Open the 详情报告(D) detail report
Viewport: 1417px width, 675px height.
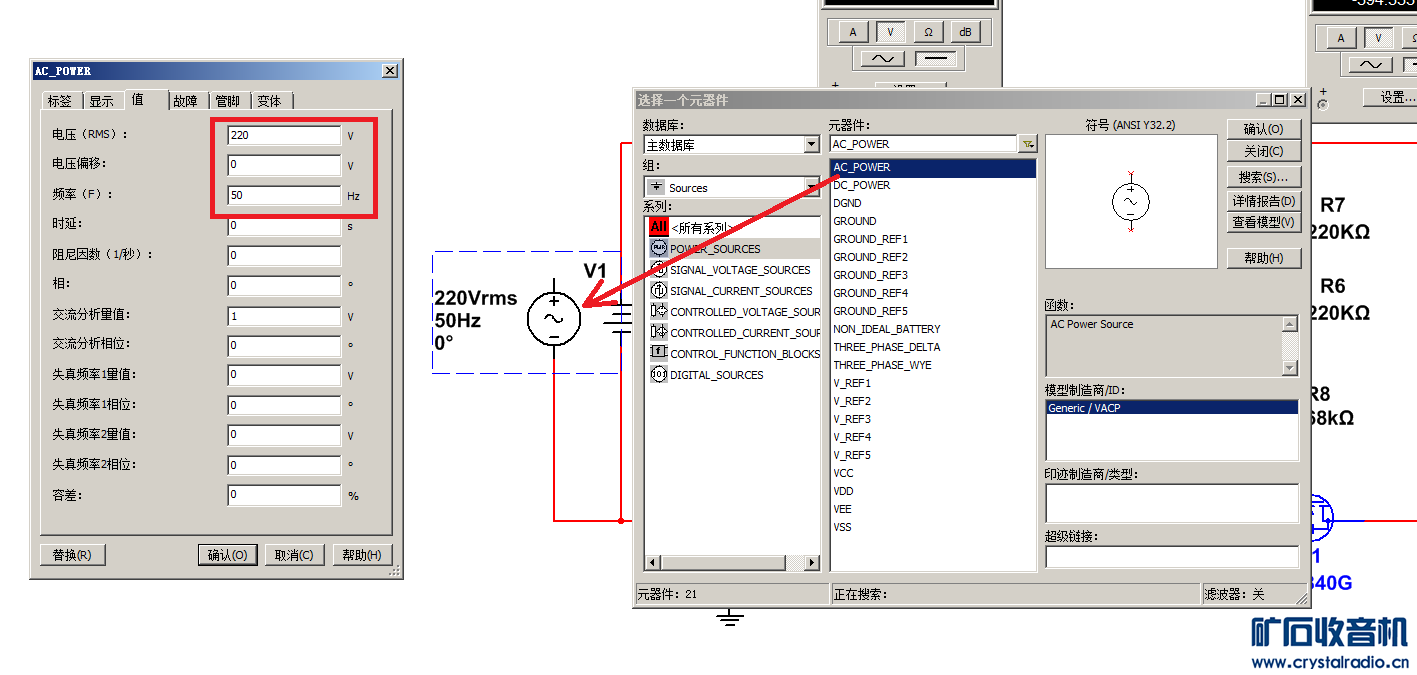[1264, 201]
